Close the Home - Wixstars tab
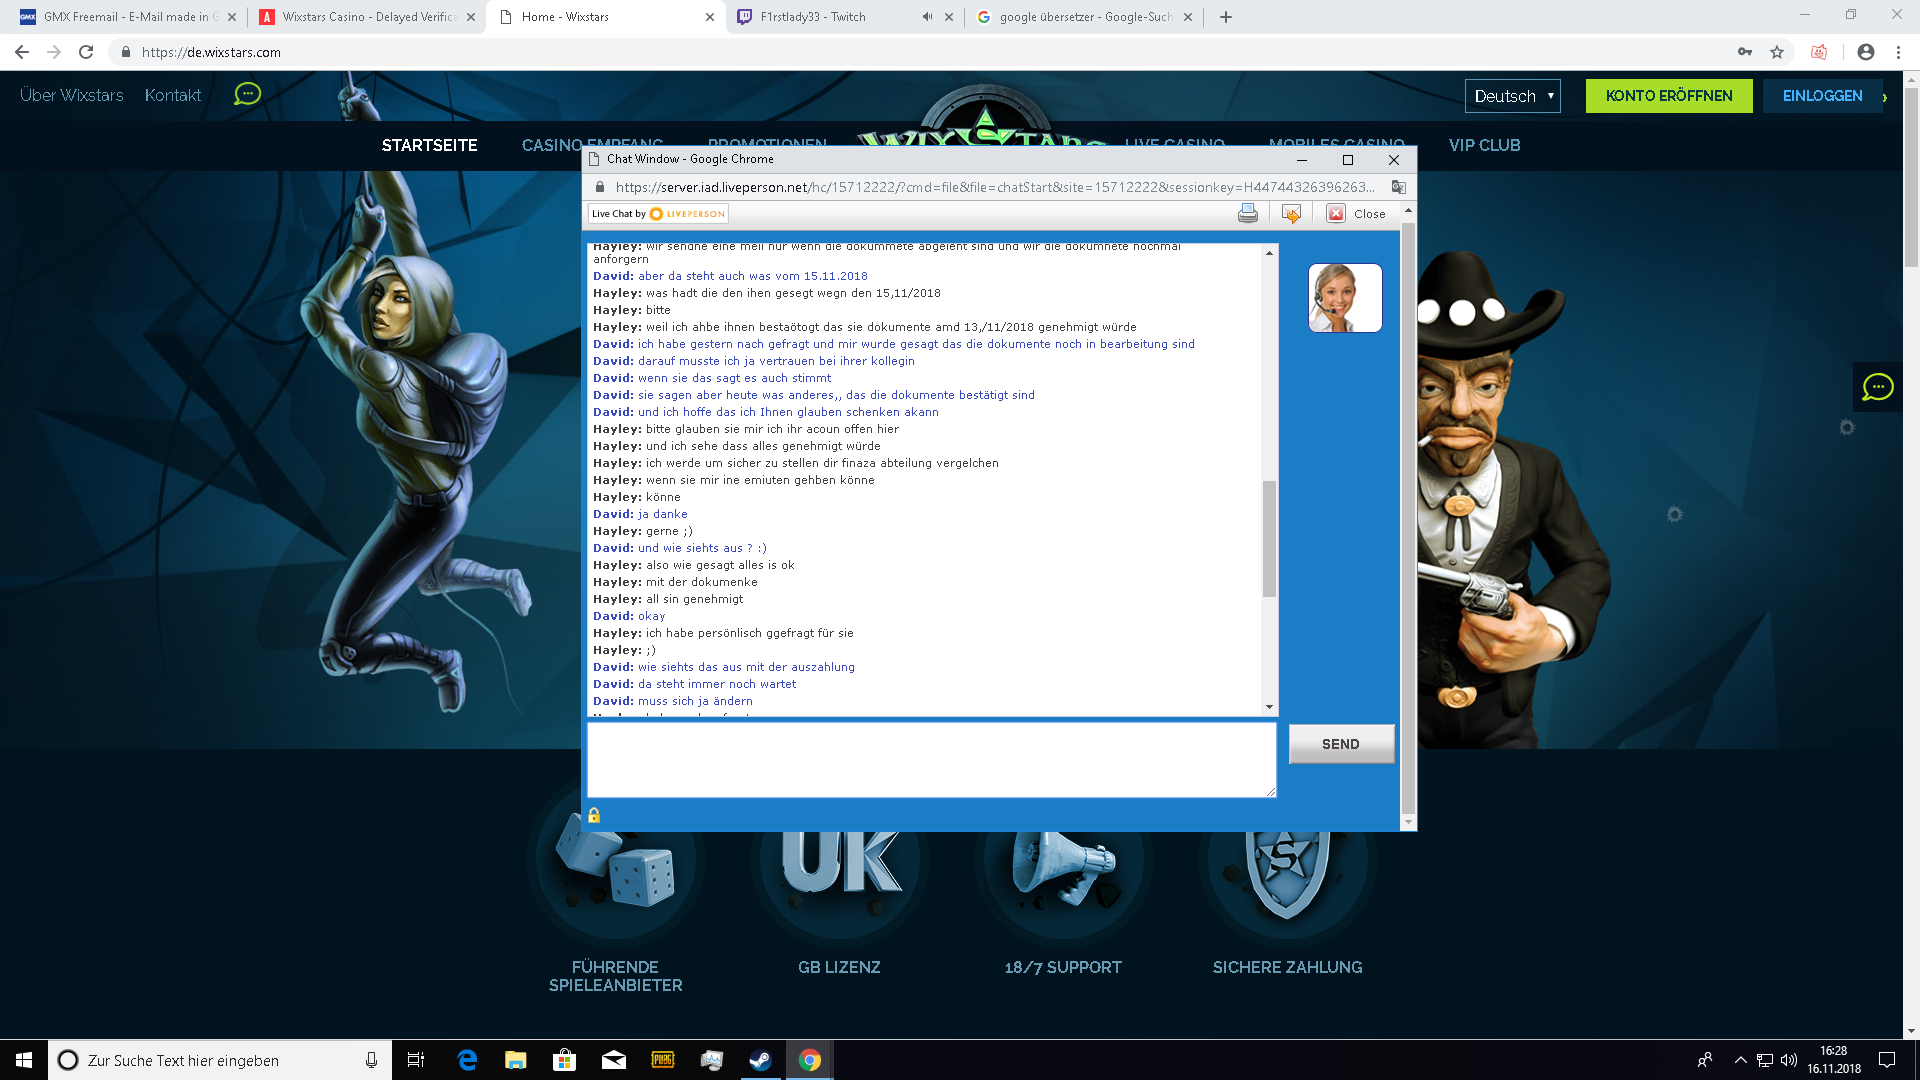The image size is (1920, 1080). [710, 17]
